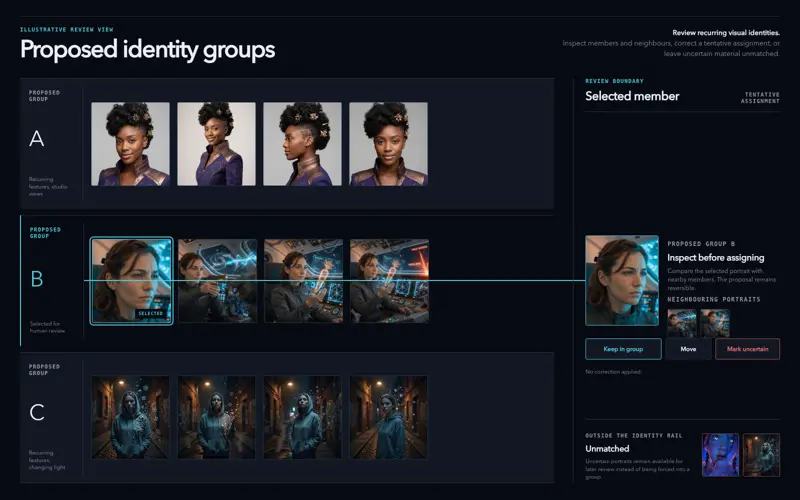Click the 'No correction applied.' status text
The width and height of the screenshot is (800, 500).
point(613,372)
